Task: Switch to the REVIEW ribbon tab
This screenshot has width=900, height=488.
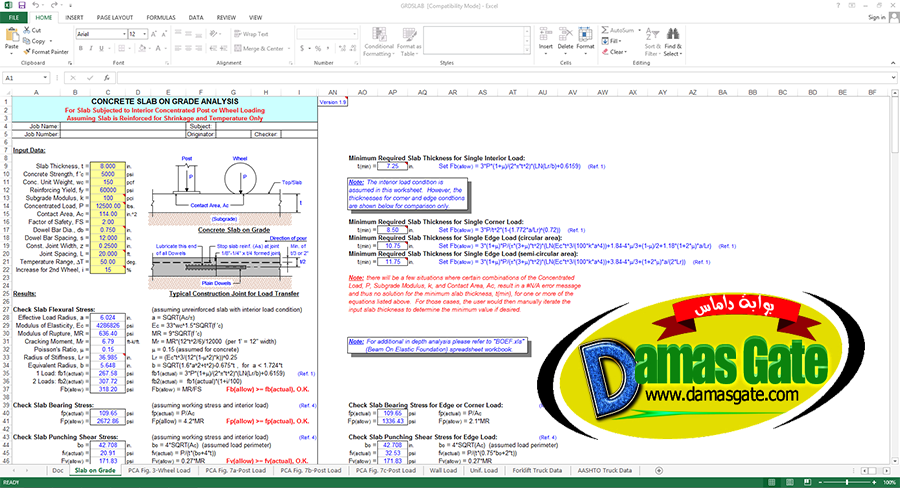Action: (226, 18)
